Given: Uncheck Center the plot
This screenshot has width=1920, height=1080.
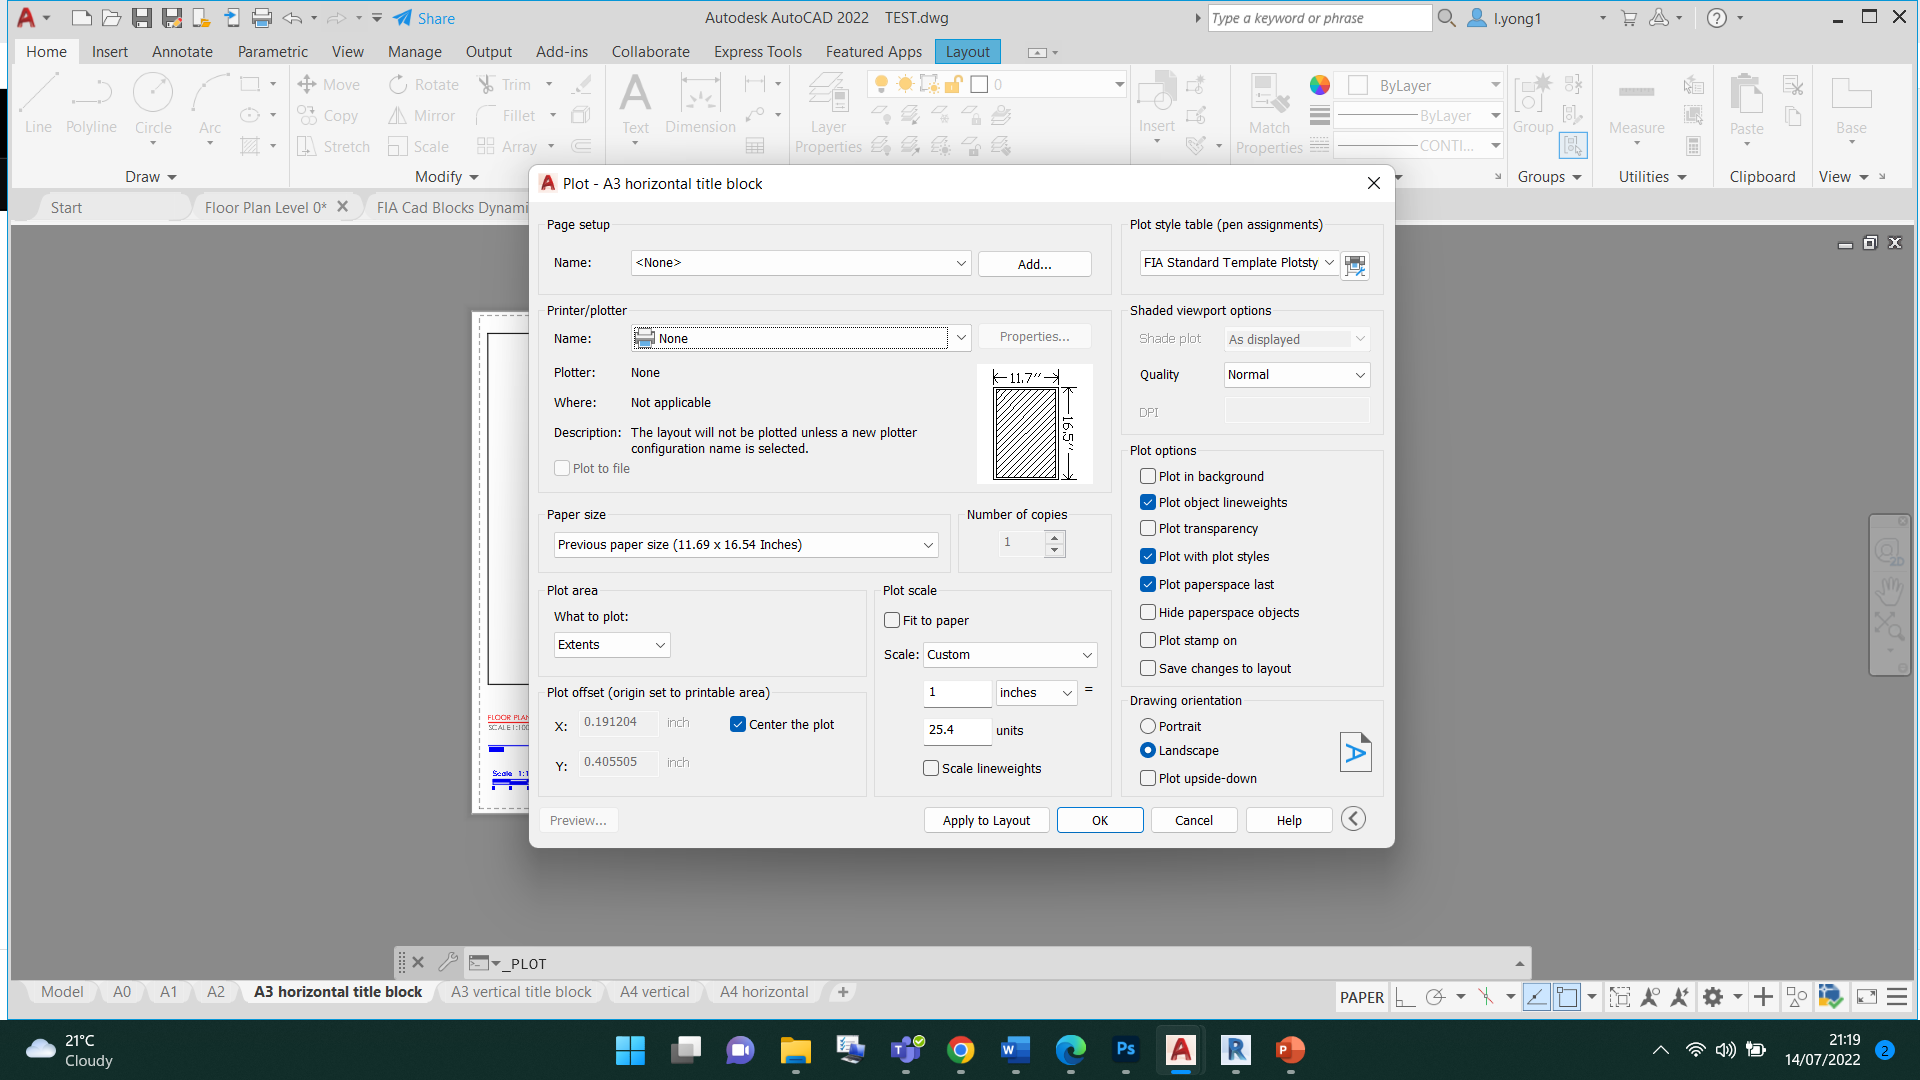Looking at the screenshot, I should (738, 725).
